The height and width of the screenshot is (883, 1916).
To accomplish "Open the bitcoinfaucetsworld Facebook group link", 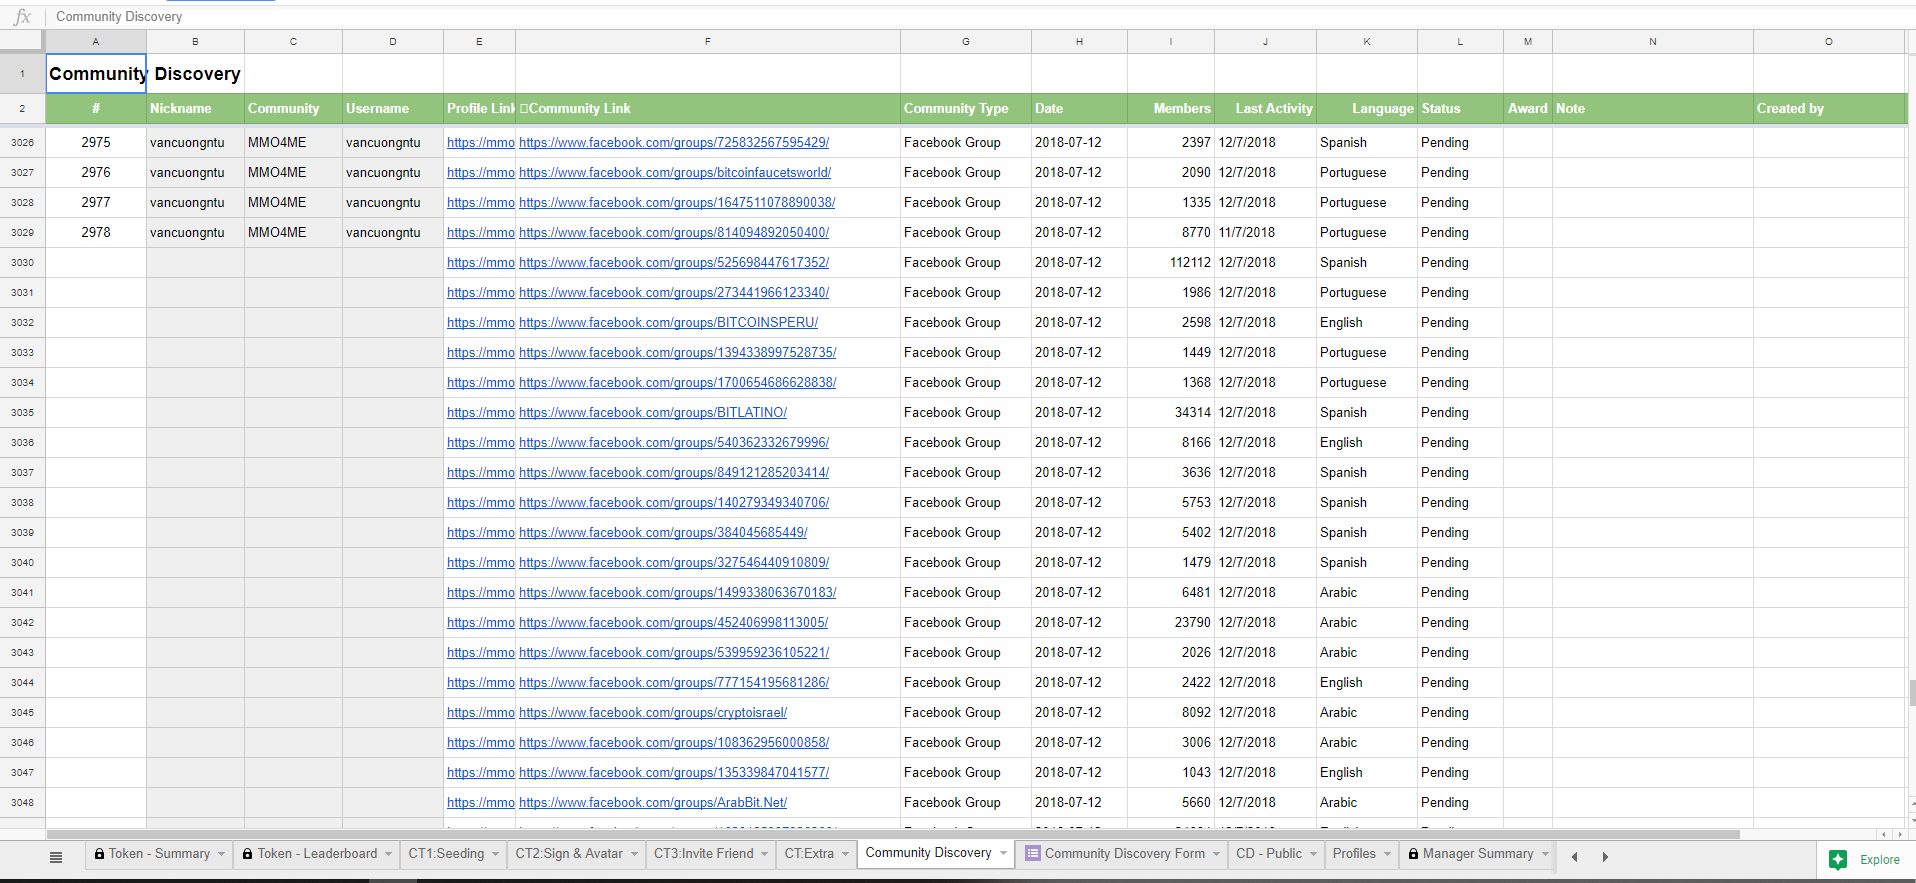I will [x=674, y=173].
